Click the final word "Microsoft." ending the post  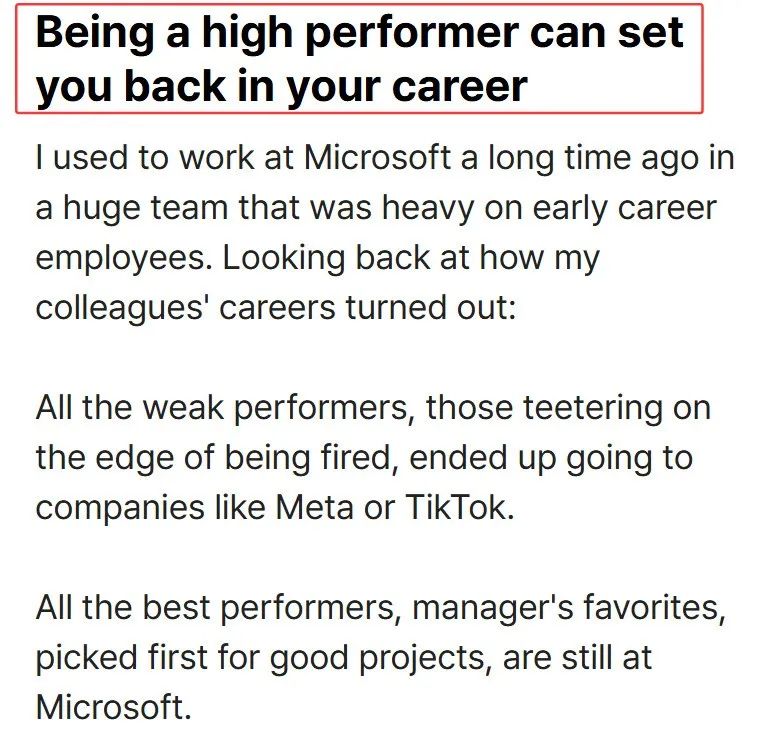(x=113, y=707)
